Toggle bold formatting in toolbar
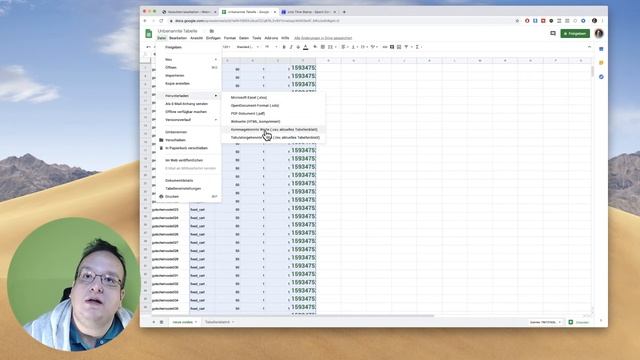This screenshot has height=360, width=640. 284,47
